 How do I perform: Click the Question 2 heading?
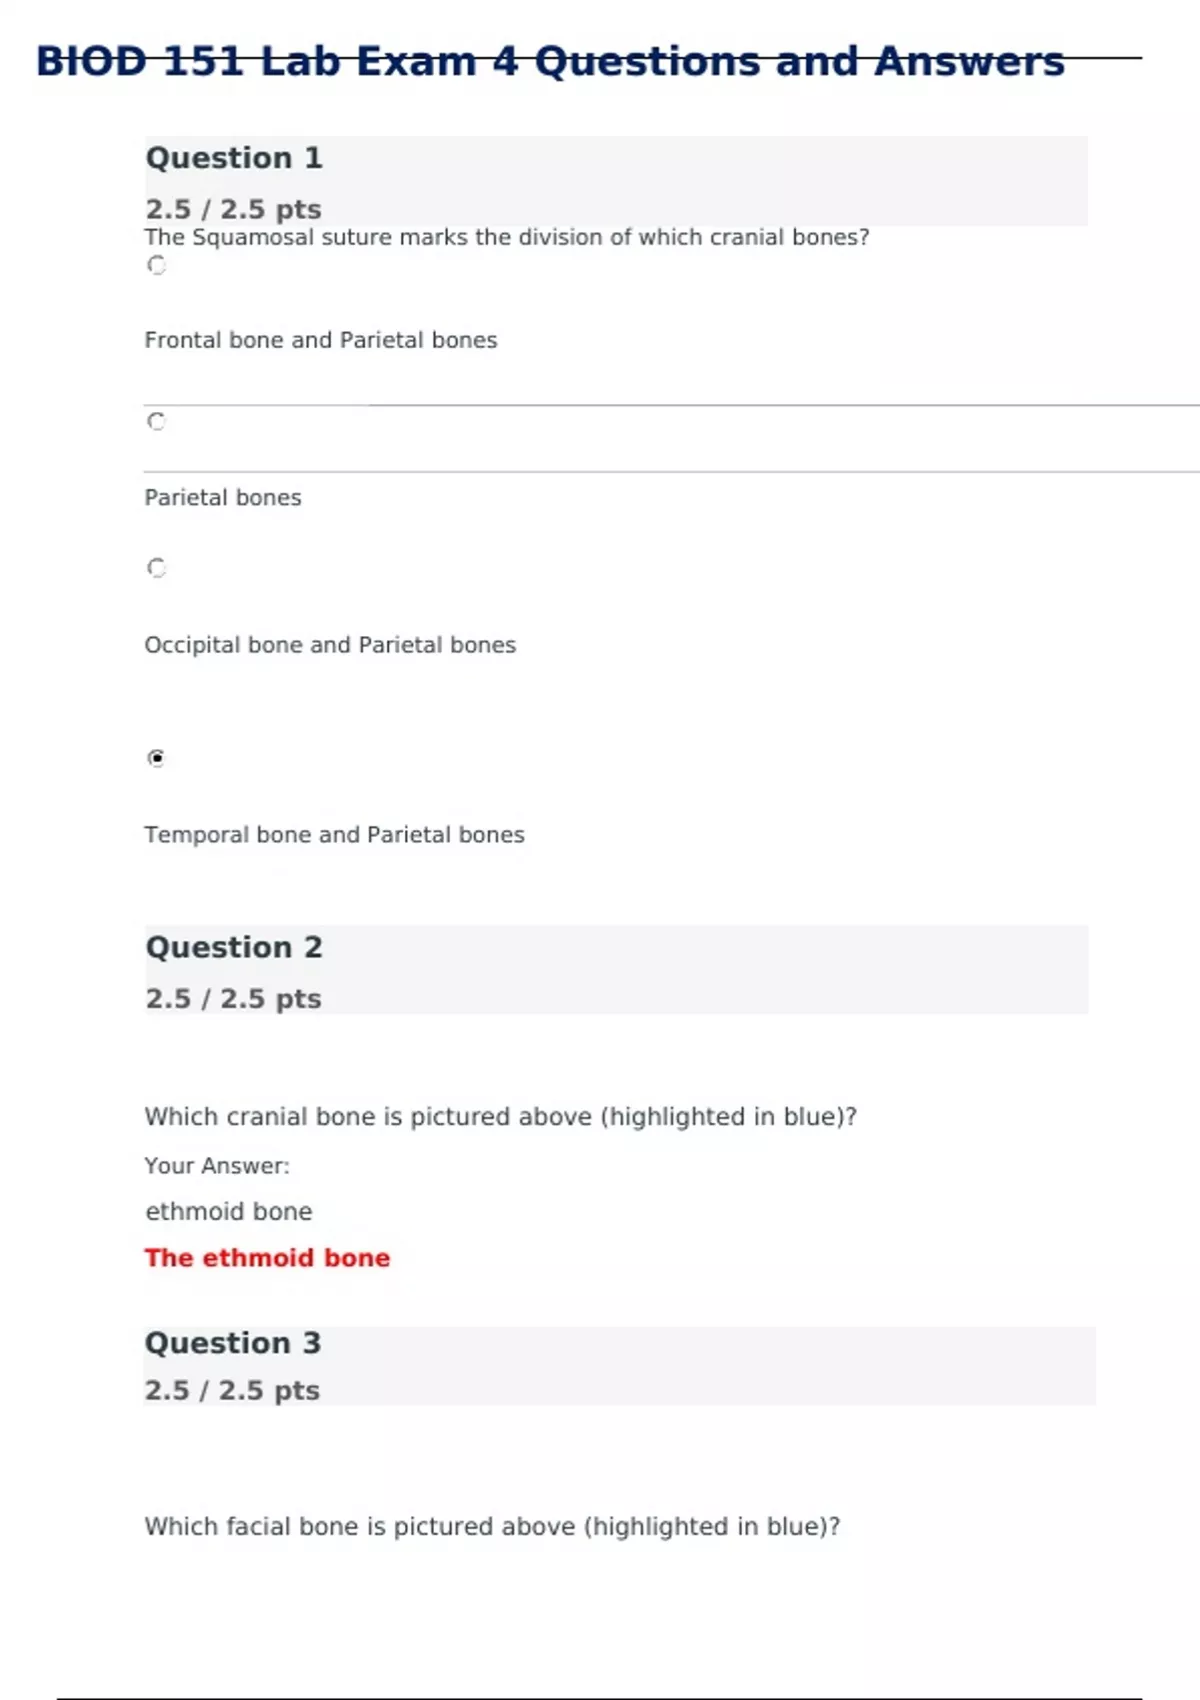coord(234,947)
